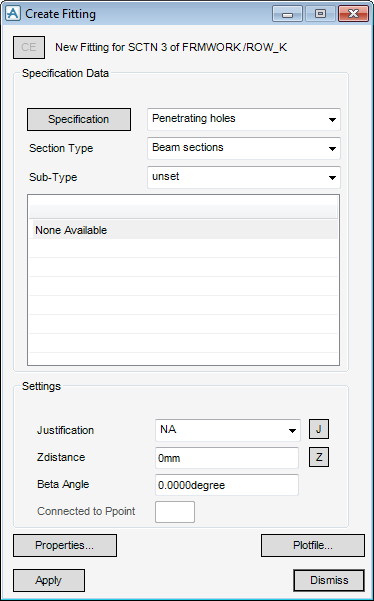Viewport: 374px width, 601px height.
Task: Open the Properties... dialog
Action: (x=65, y=545)
